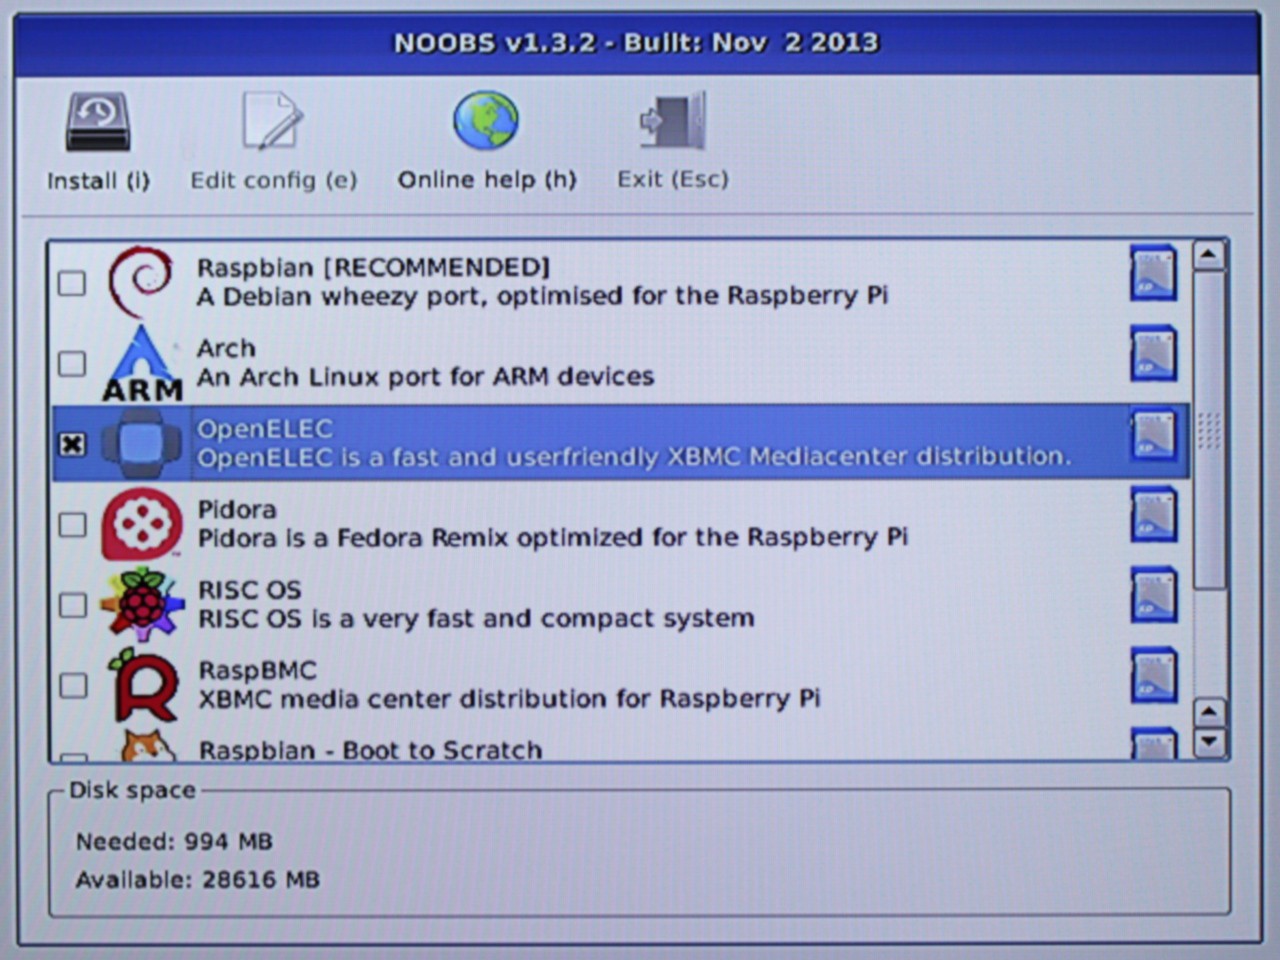
Task: Click the Install disk icon
Action: [x=98, y=122]
